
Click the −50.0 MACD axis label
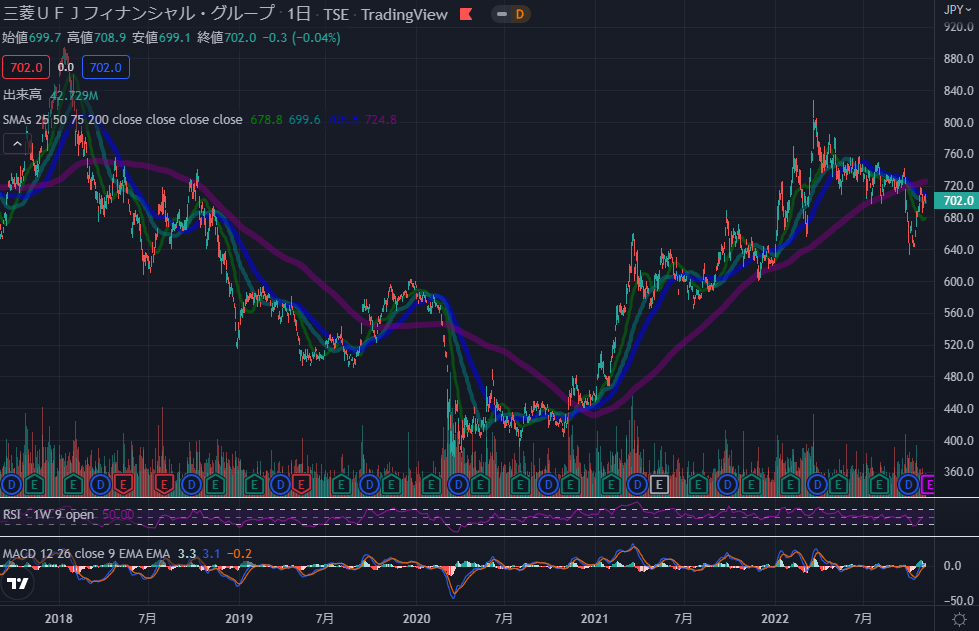958,600
